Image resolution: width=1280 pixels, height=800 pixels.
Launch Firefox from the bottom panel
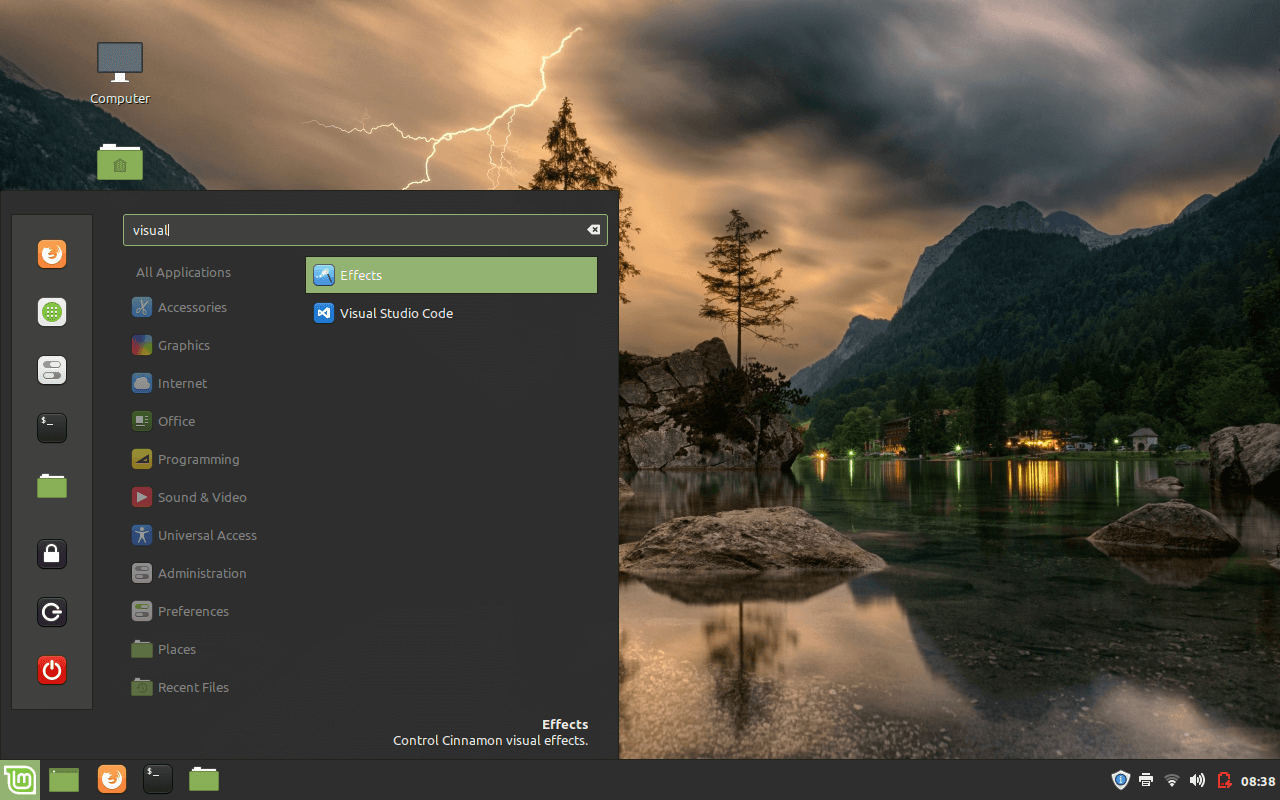click(x=112, y=779)
